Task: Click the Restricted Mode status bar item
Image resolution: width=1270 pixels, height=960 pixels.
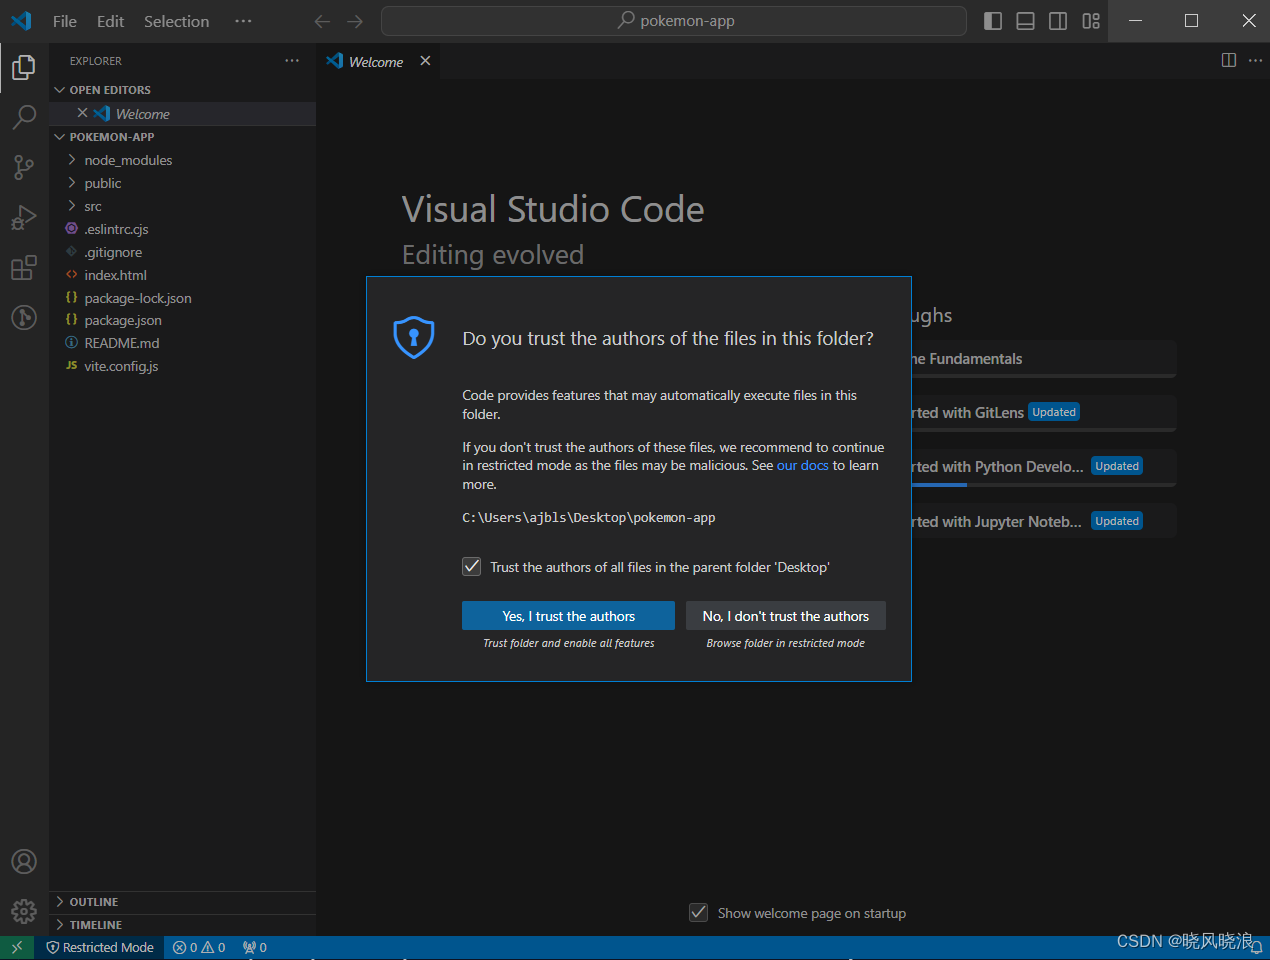Action: pyautogui.click(x=100, y=947)
